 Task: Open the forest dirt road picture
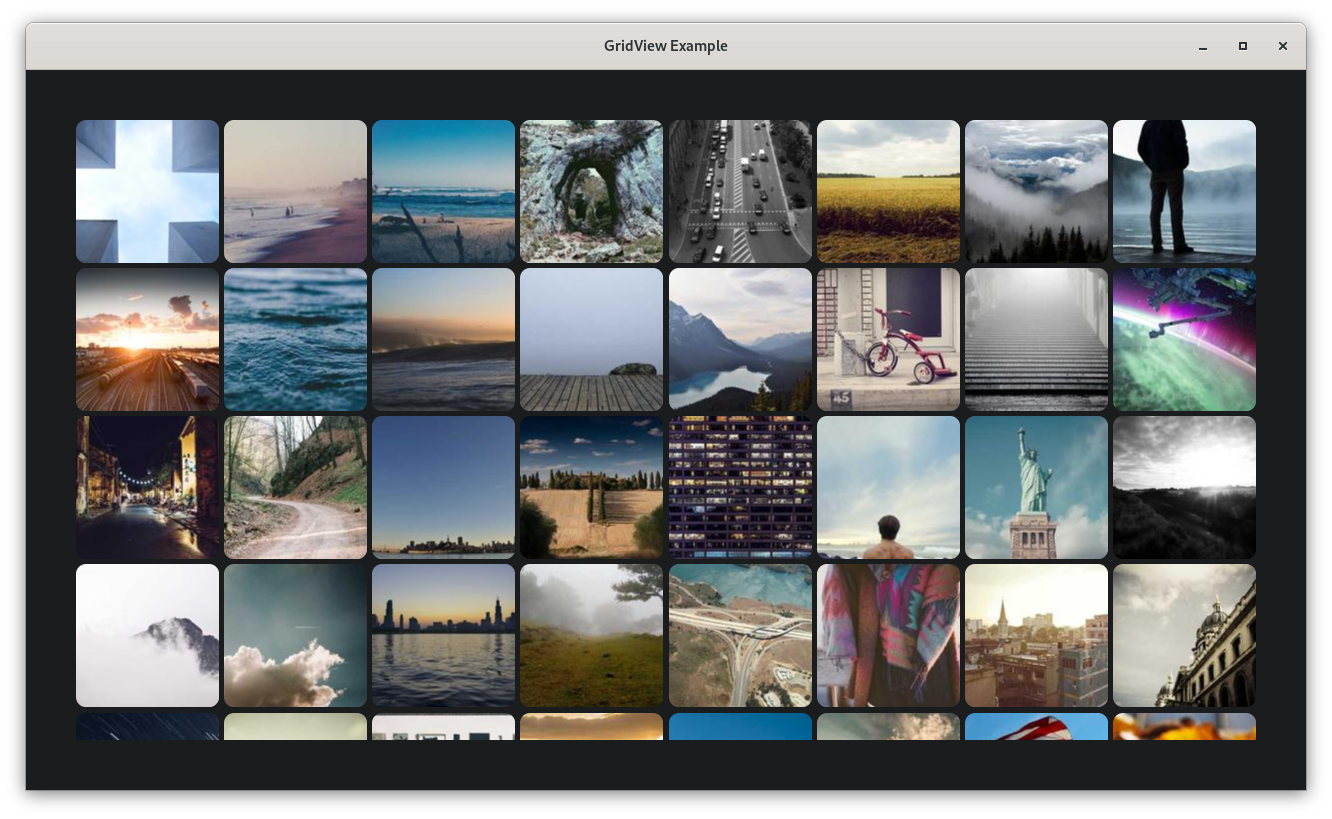pos(295,487)
